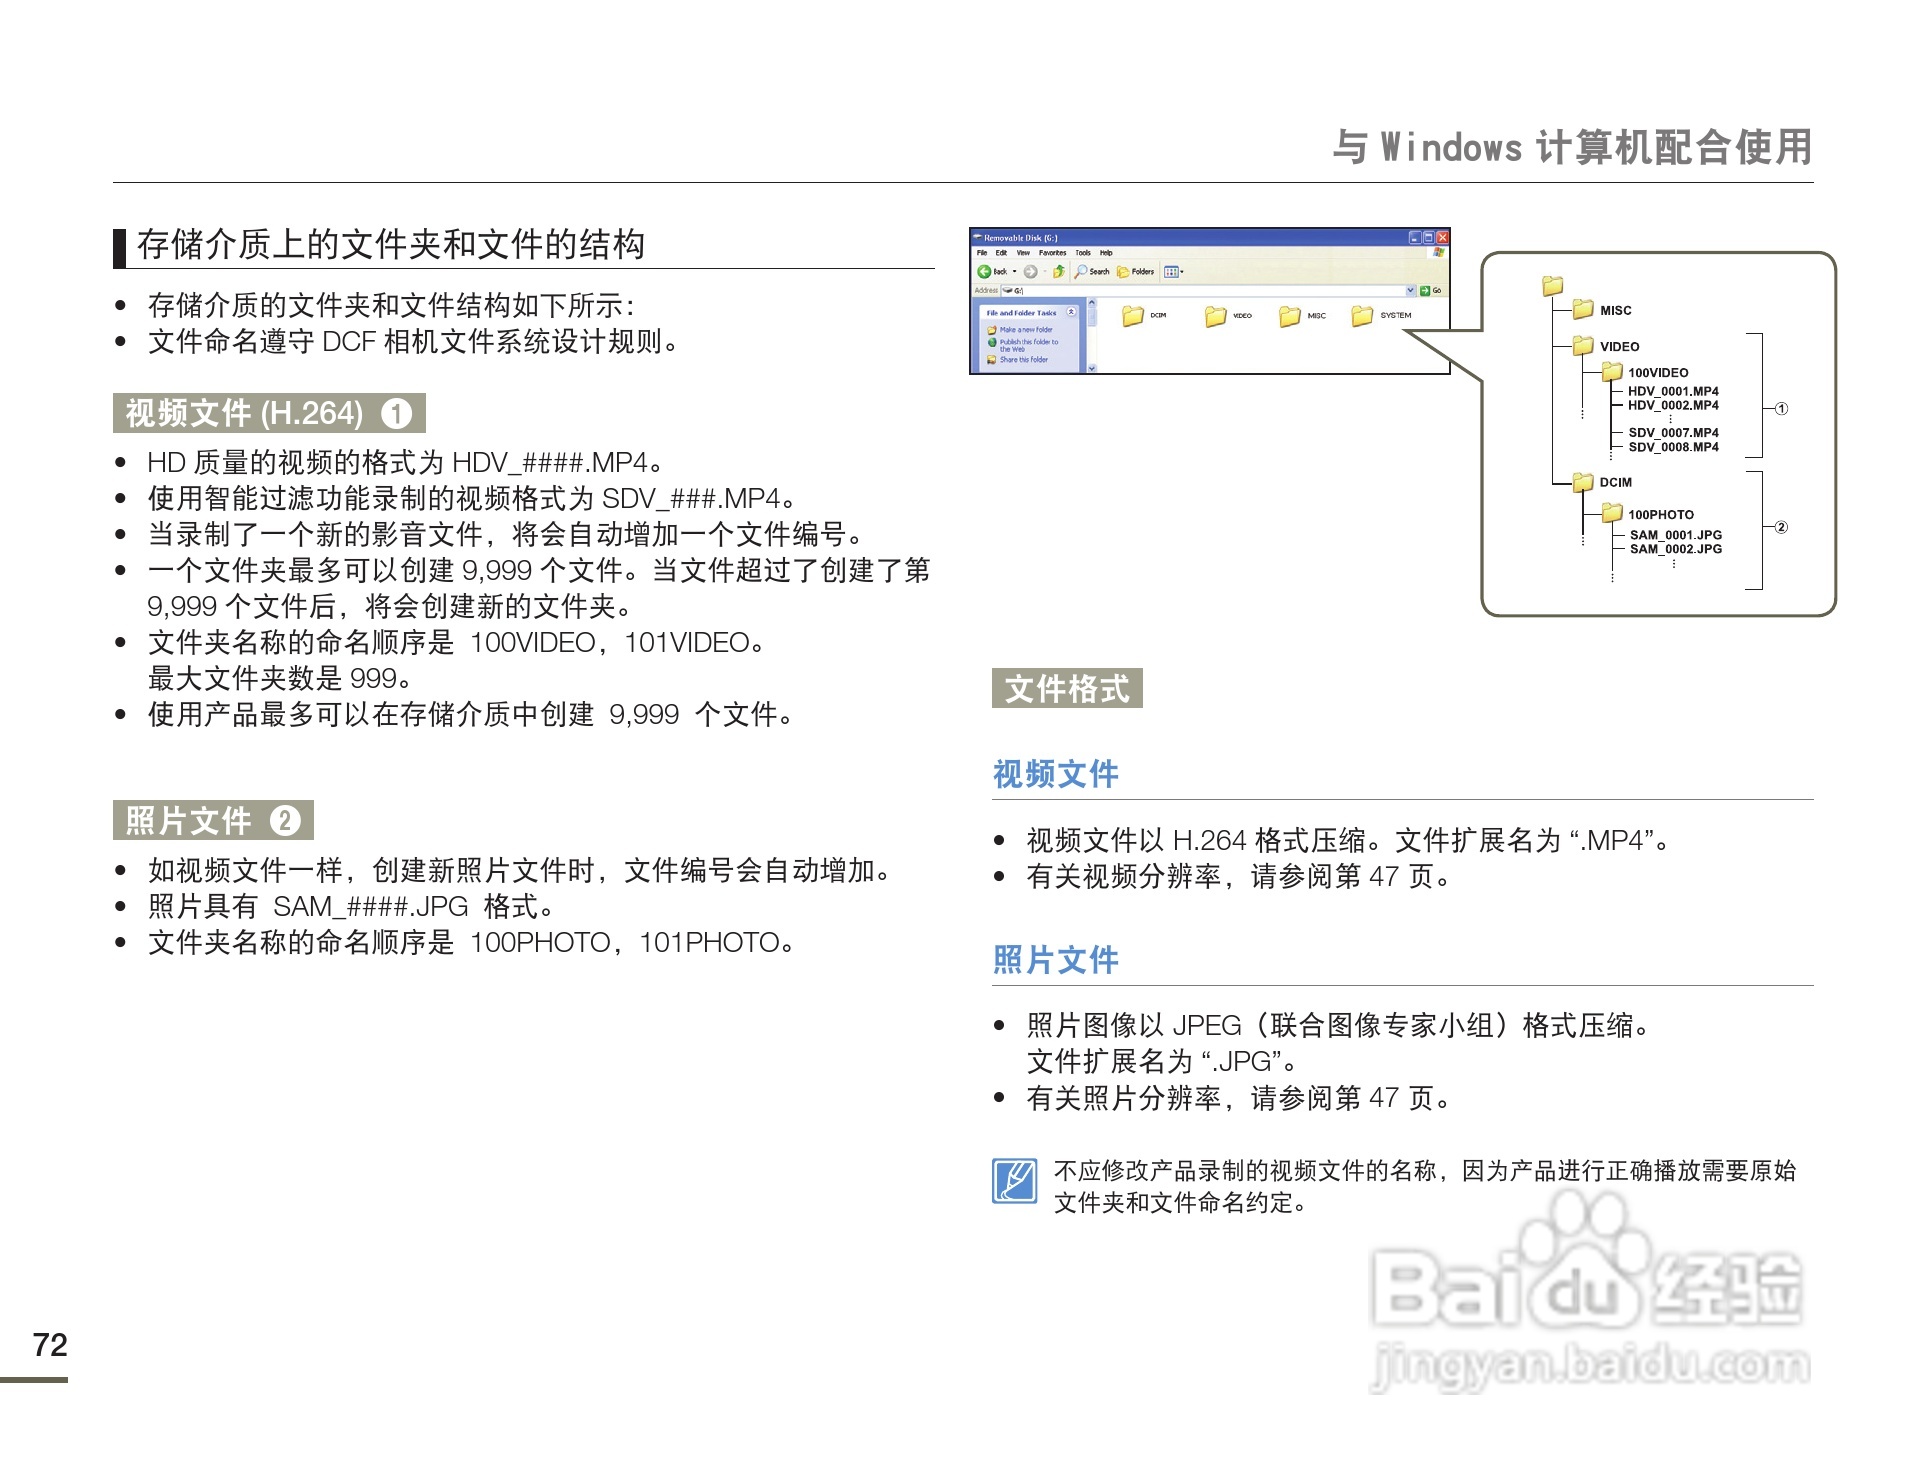1928x1474 pixels.
Task: Click the Views icon in Explorer toolbar
Action: tap(1171, 272)
